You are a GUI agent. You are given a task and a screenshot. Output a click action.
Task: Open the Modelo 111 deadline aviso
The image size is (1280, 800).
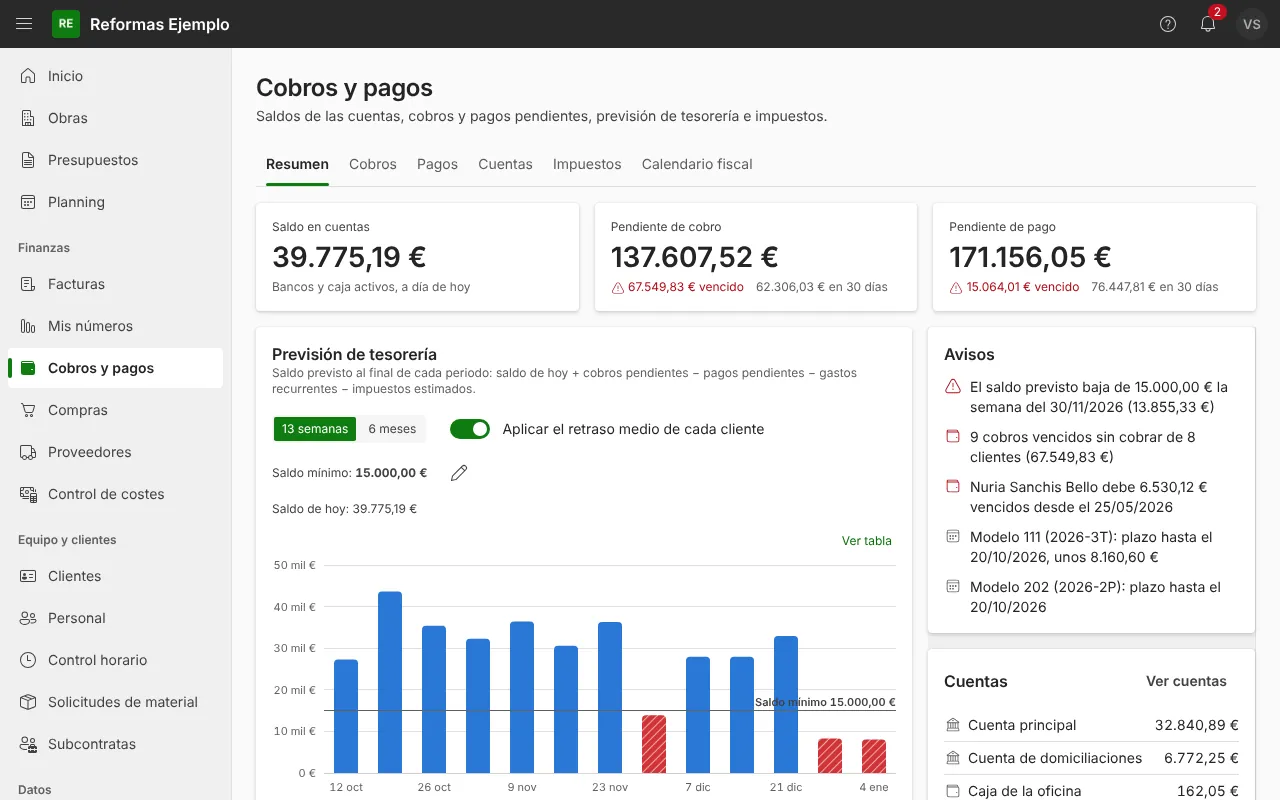point(1091,547)
